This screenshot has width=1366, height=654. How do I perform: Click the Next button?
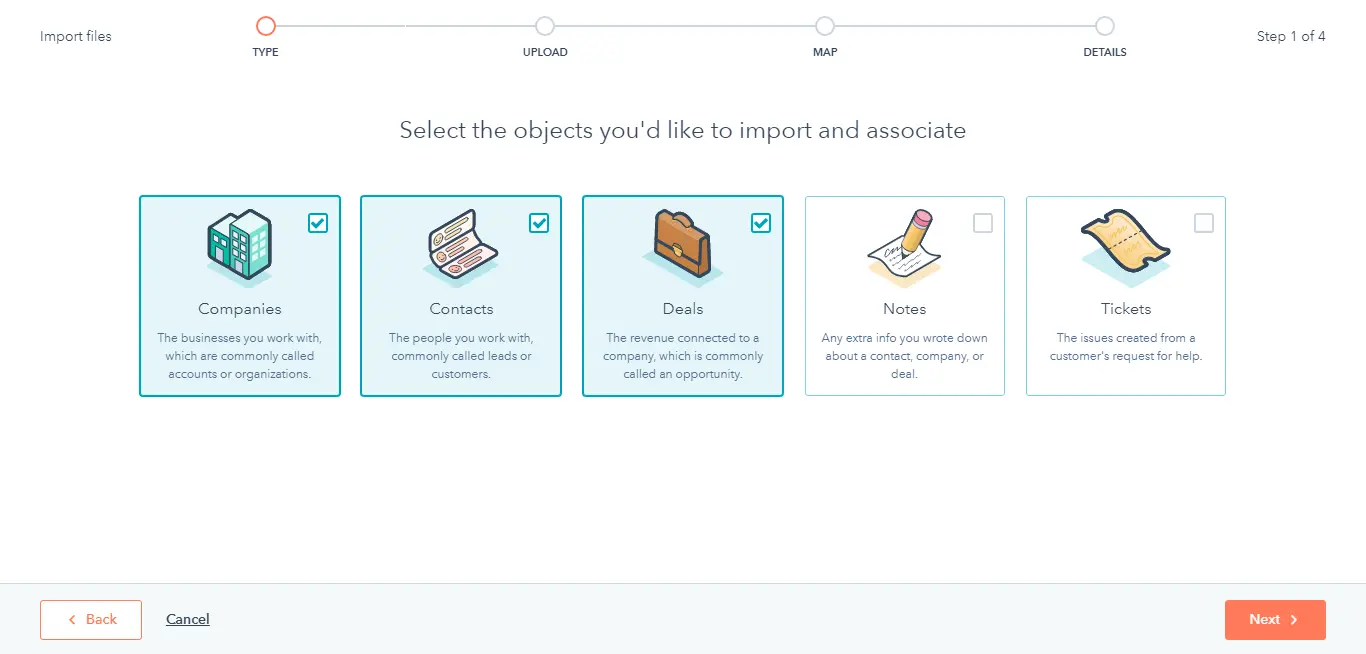coord(1275,619)
